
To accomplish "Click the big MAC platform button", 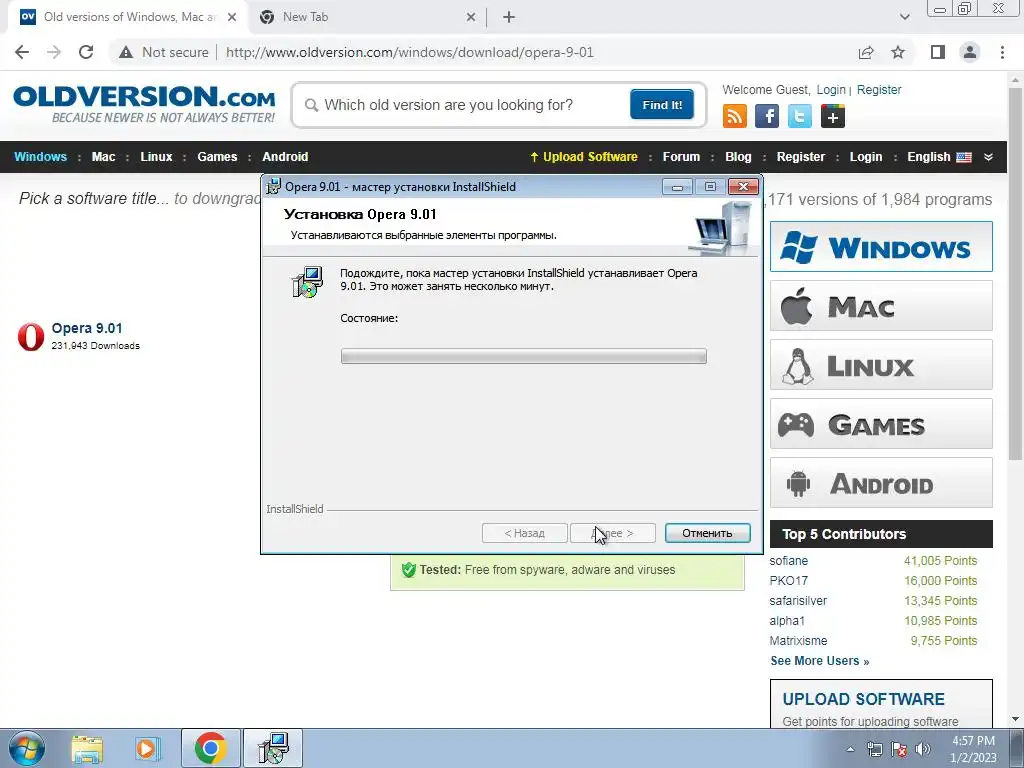I will (x=881, y=306).
